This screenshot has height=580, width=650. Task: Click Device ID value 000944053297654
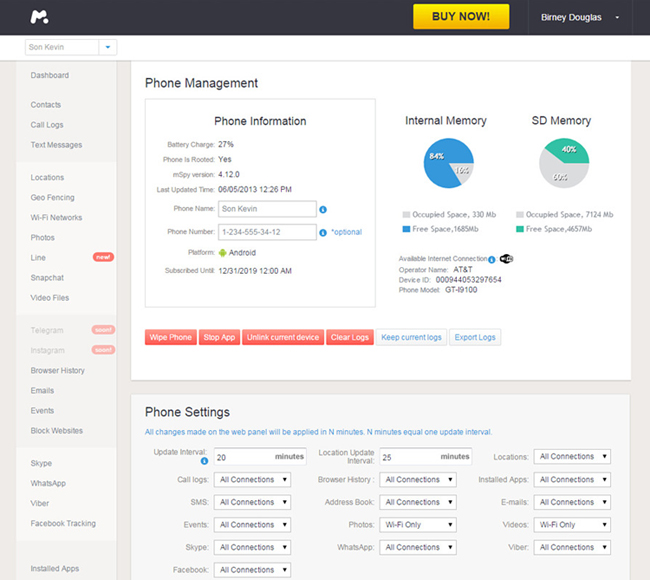468,280
